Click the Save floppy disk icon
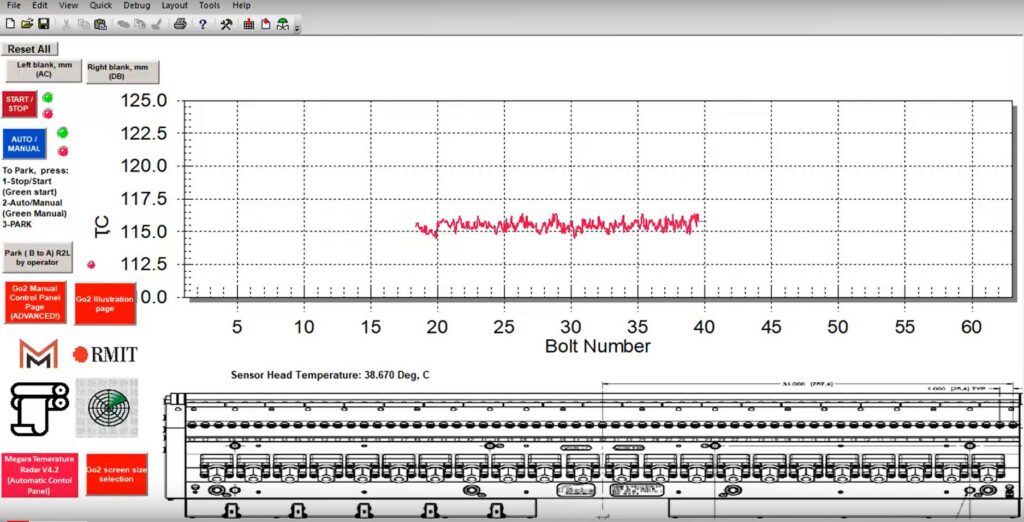Image resolution: width=1024 pixels, height=522 pixels. point(43,24)
